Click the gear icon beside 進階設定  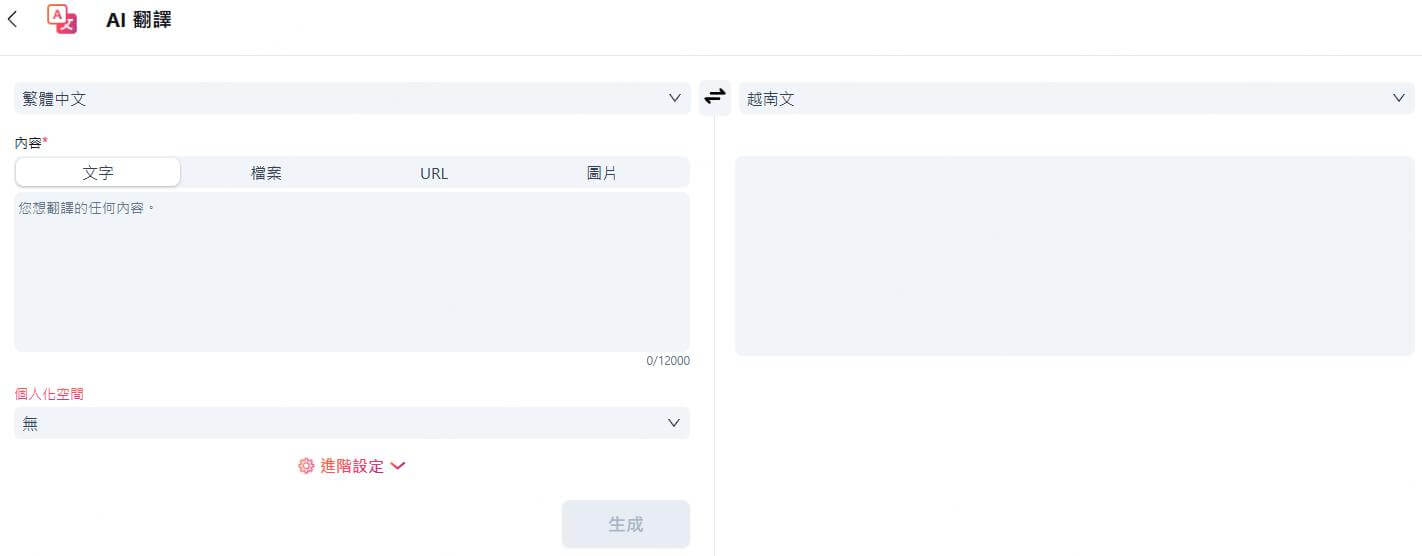[x=306, y=466]
